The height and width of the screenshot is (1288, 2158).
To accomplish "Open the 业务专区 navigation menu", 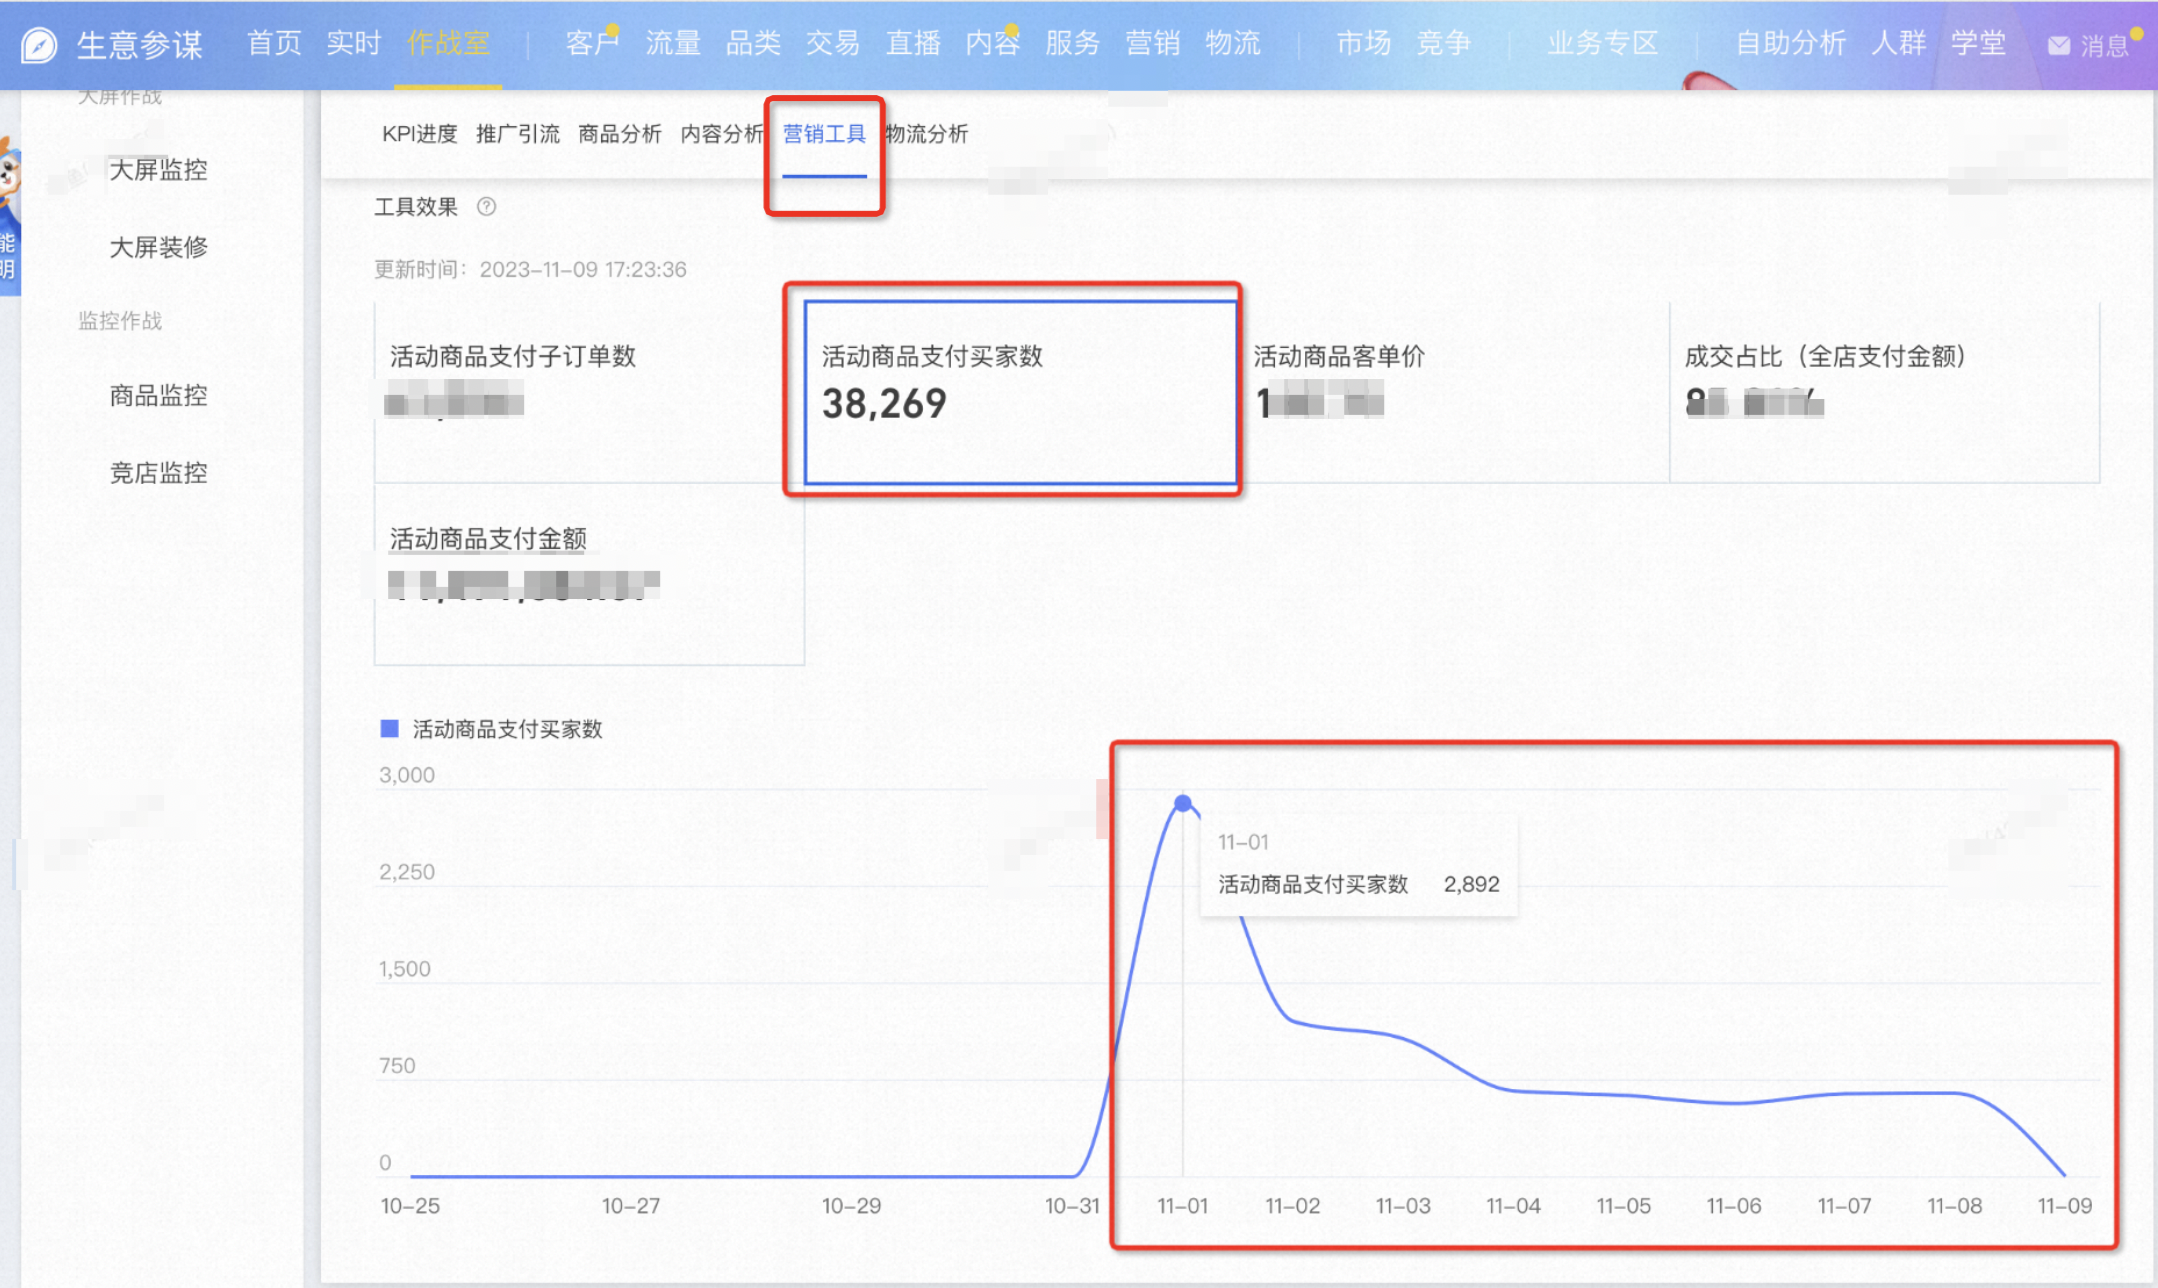I will [1603, 43].
